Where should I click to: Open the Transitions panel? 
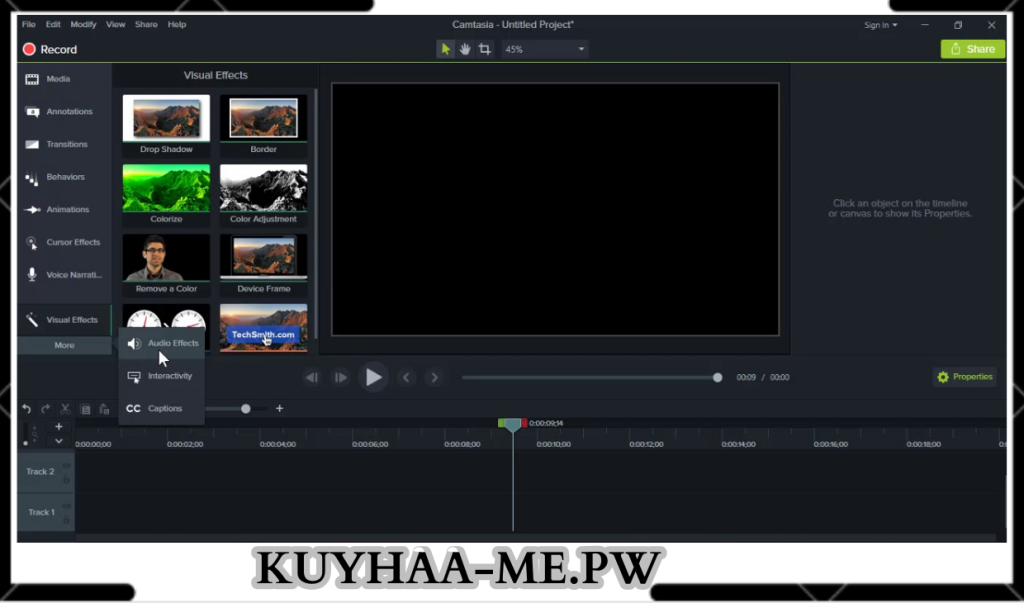pyautogui.click(x=64, y=144)
